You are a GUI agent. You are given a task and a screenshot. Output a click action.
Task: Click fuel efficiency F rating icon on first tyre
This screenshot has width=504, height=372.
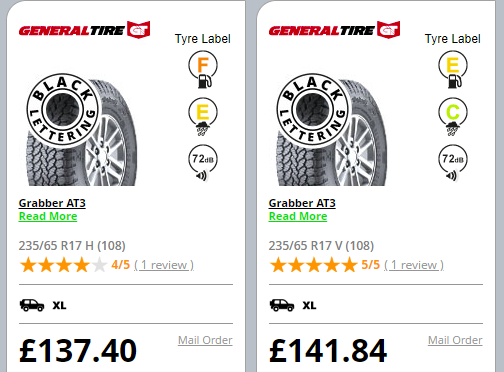point(203,69)
